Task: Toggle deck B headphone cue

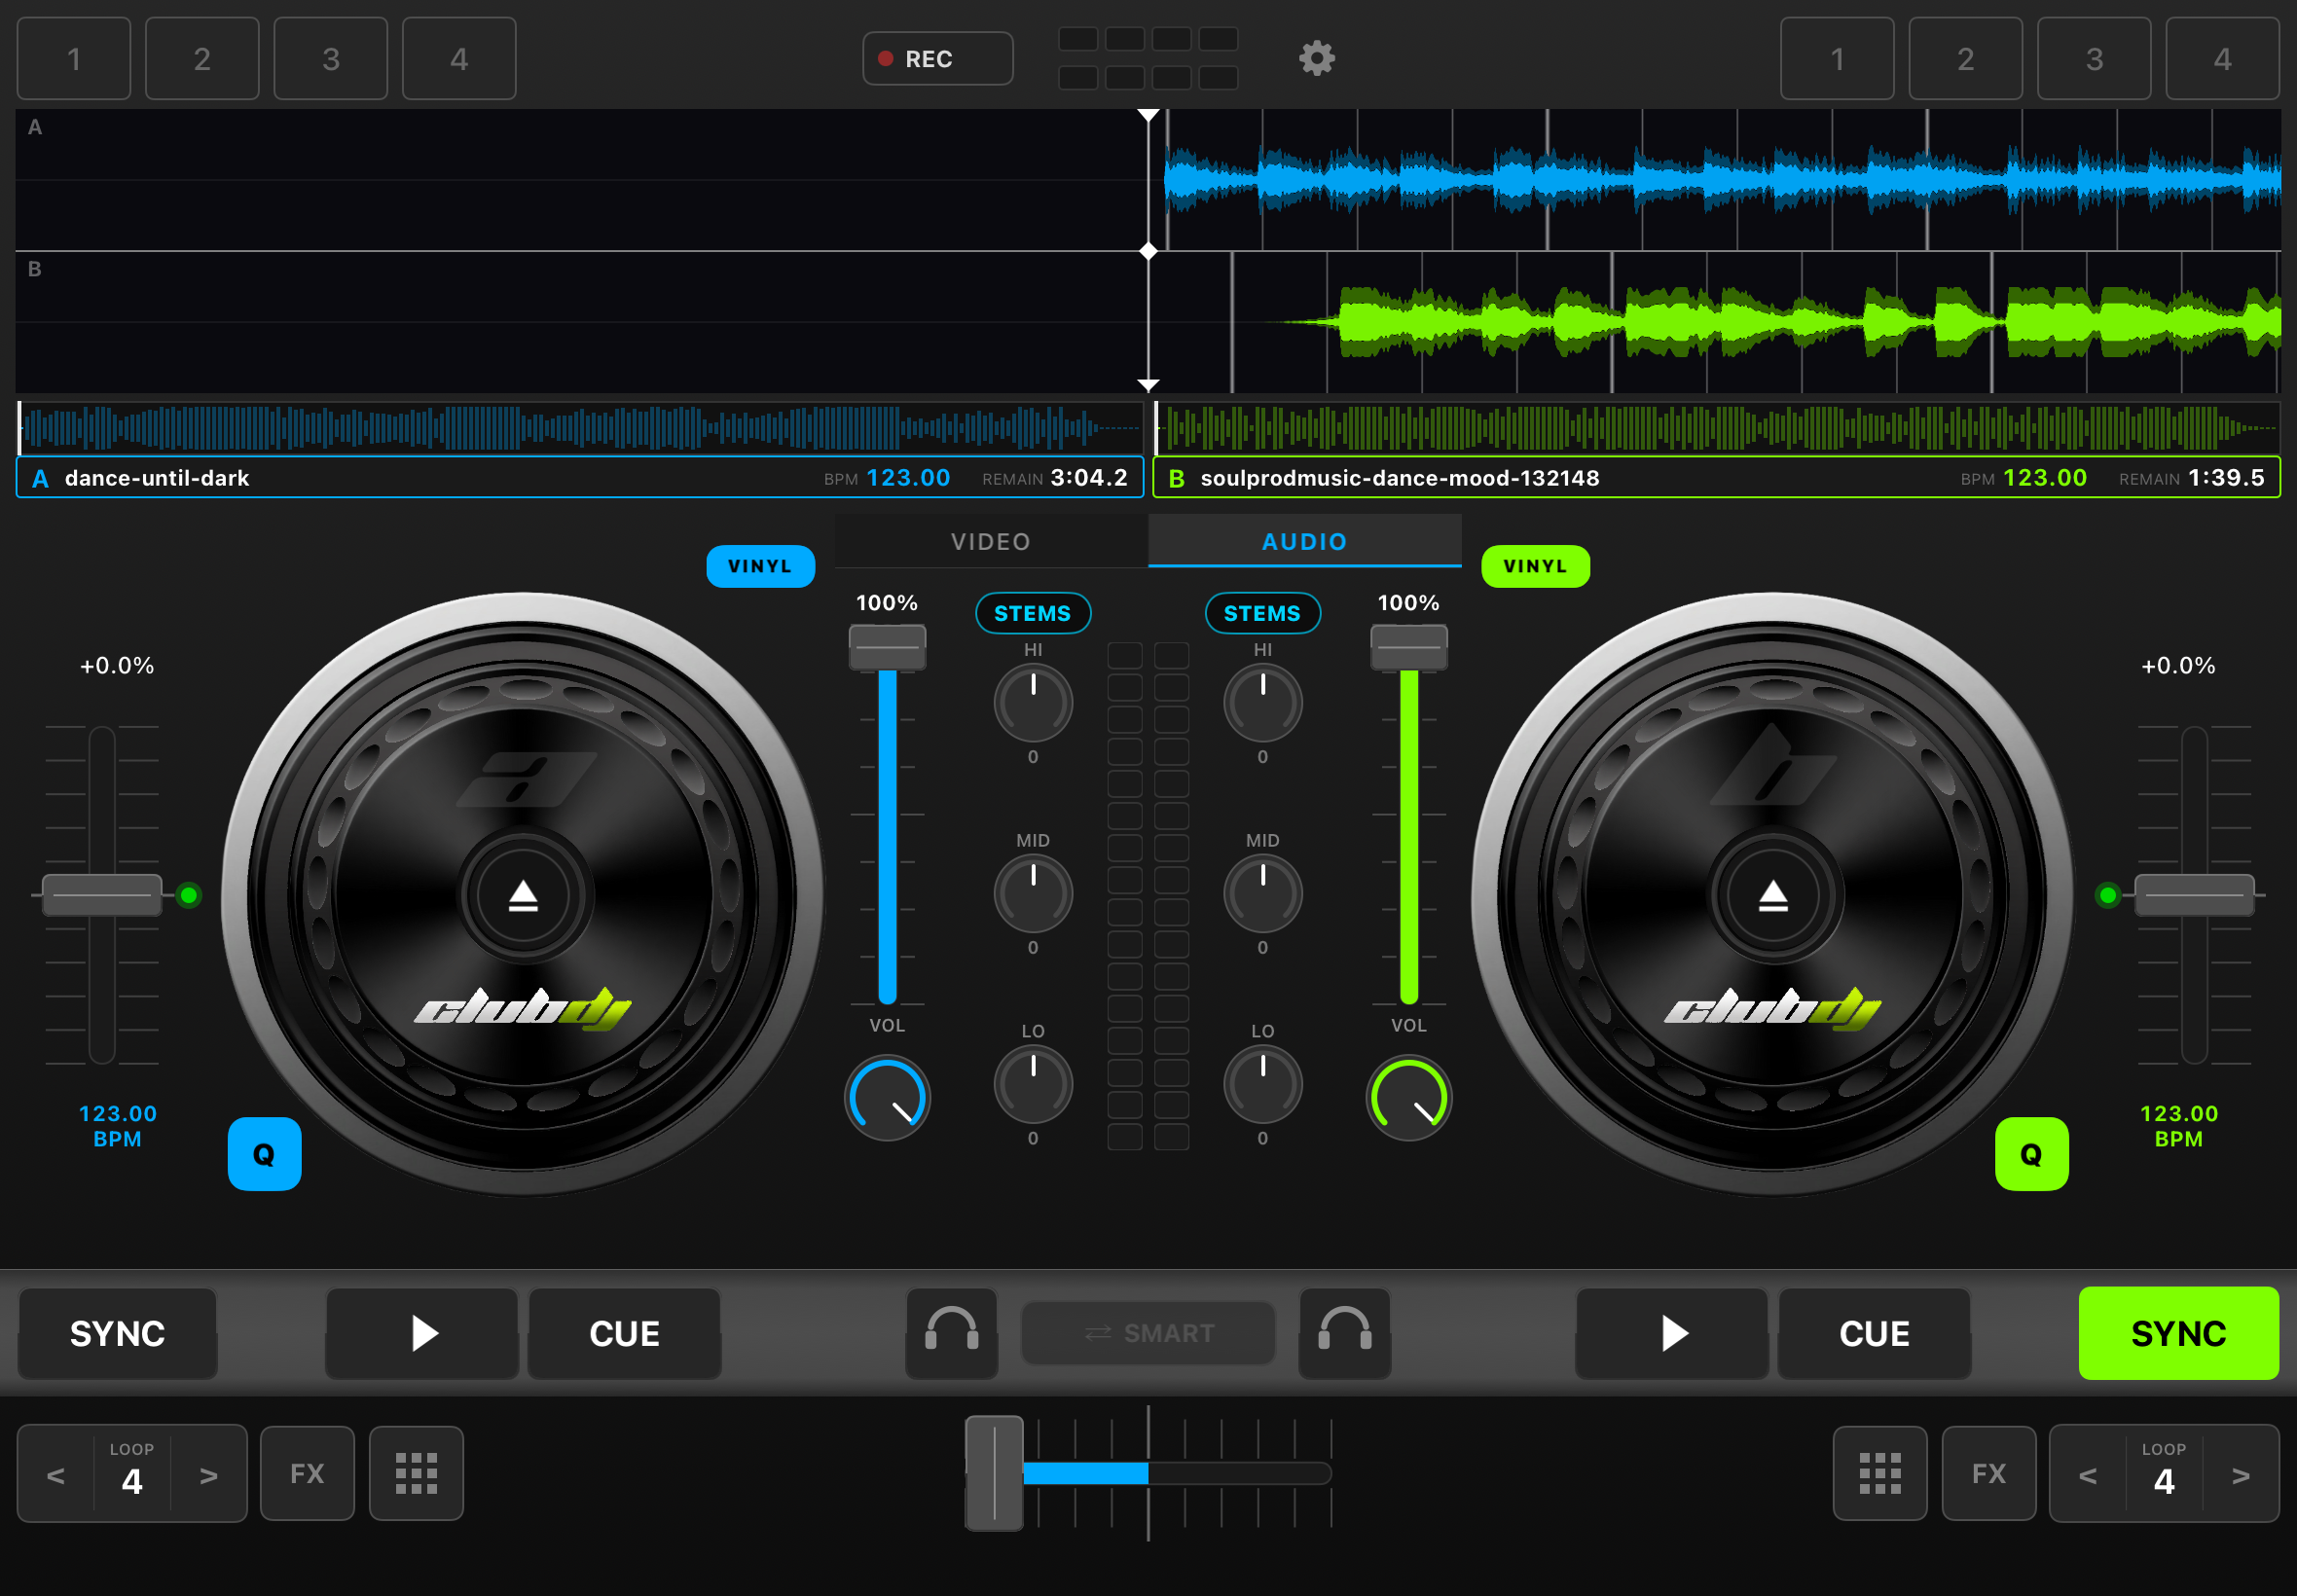Action: tap(1344, 1333)
